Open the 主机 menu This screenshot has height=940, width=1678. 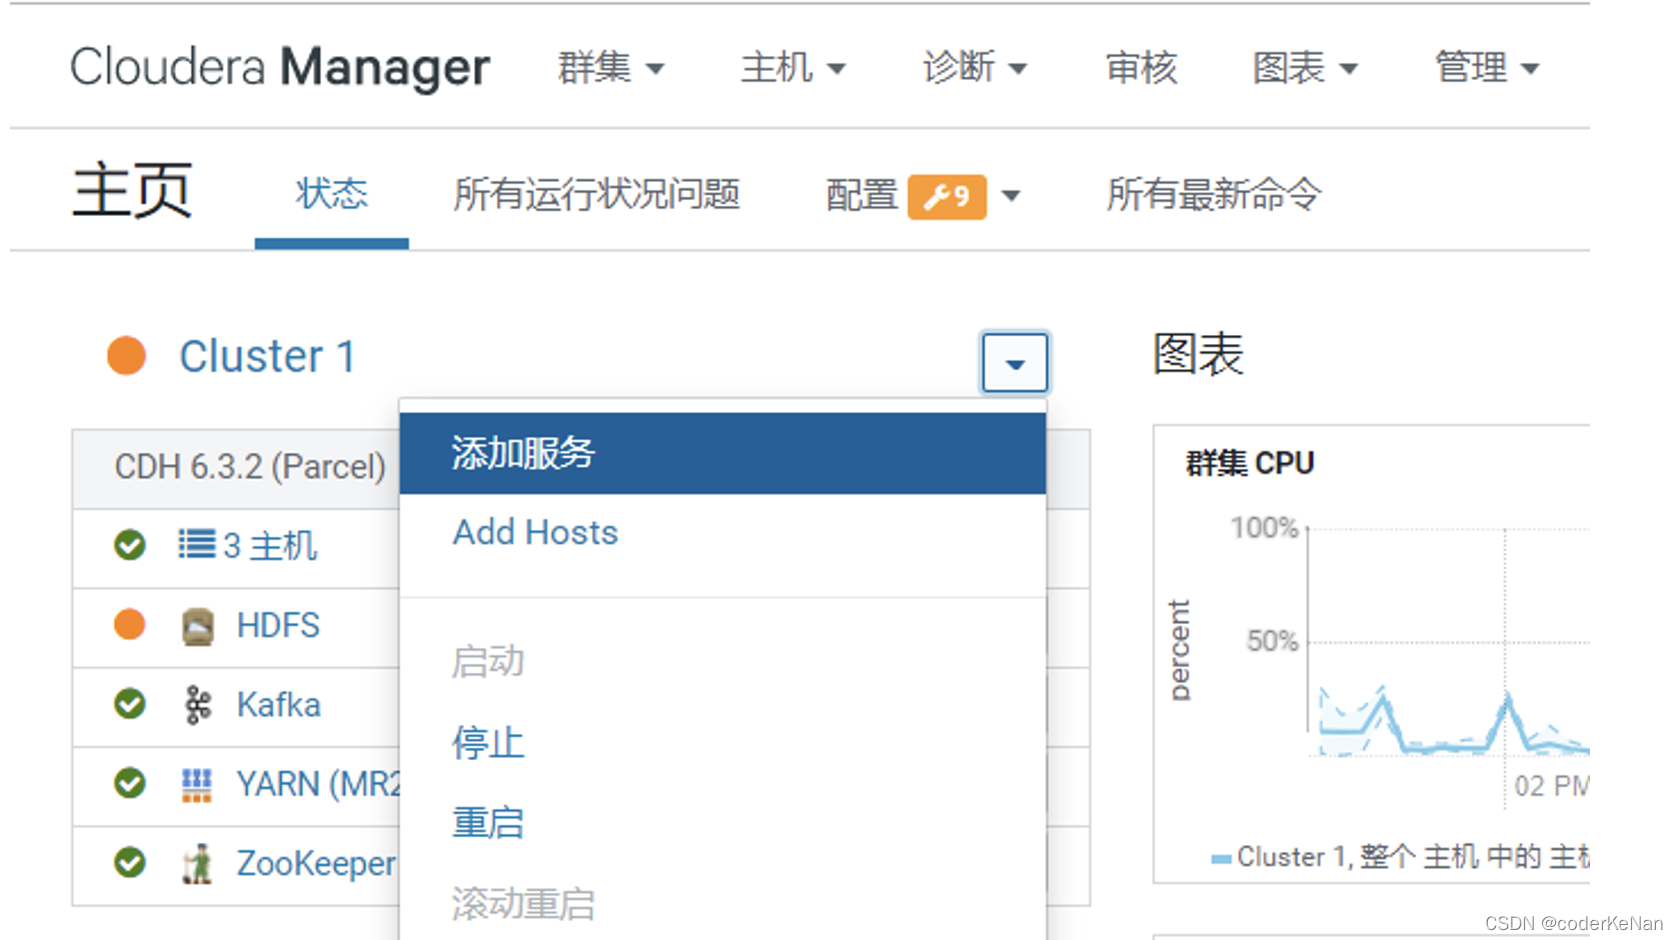793,68
